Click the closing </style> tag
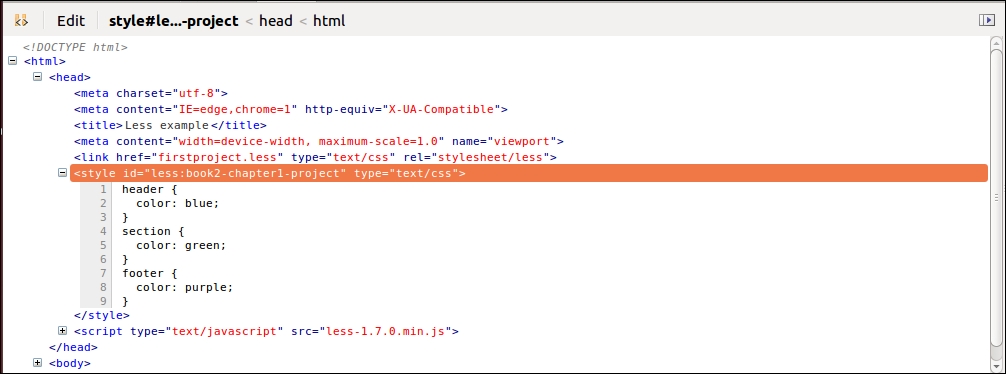1006x374 pixels. point(102,315)
